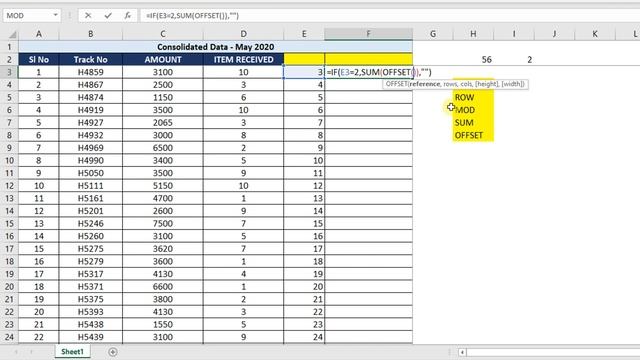
Task: Select track number cell H4932
Action: [91, 136]
